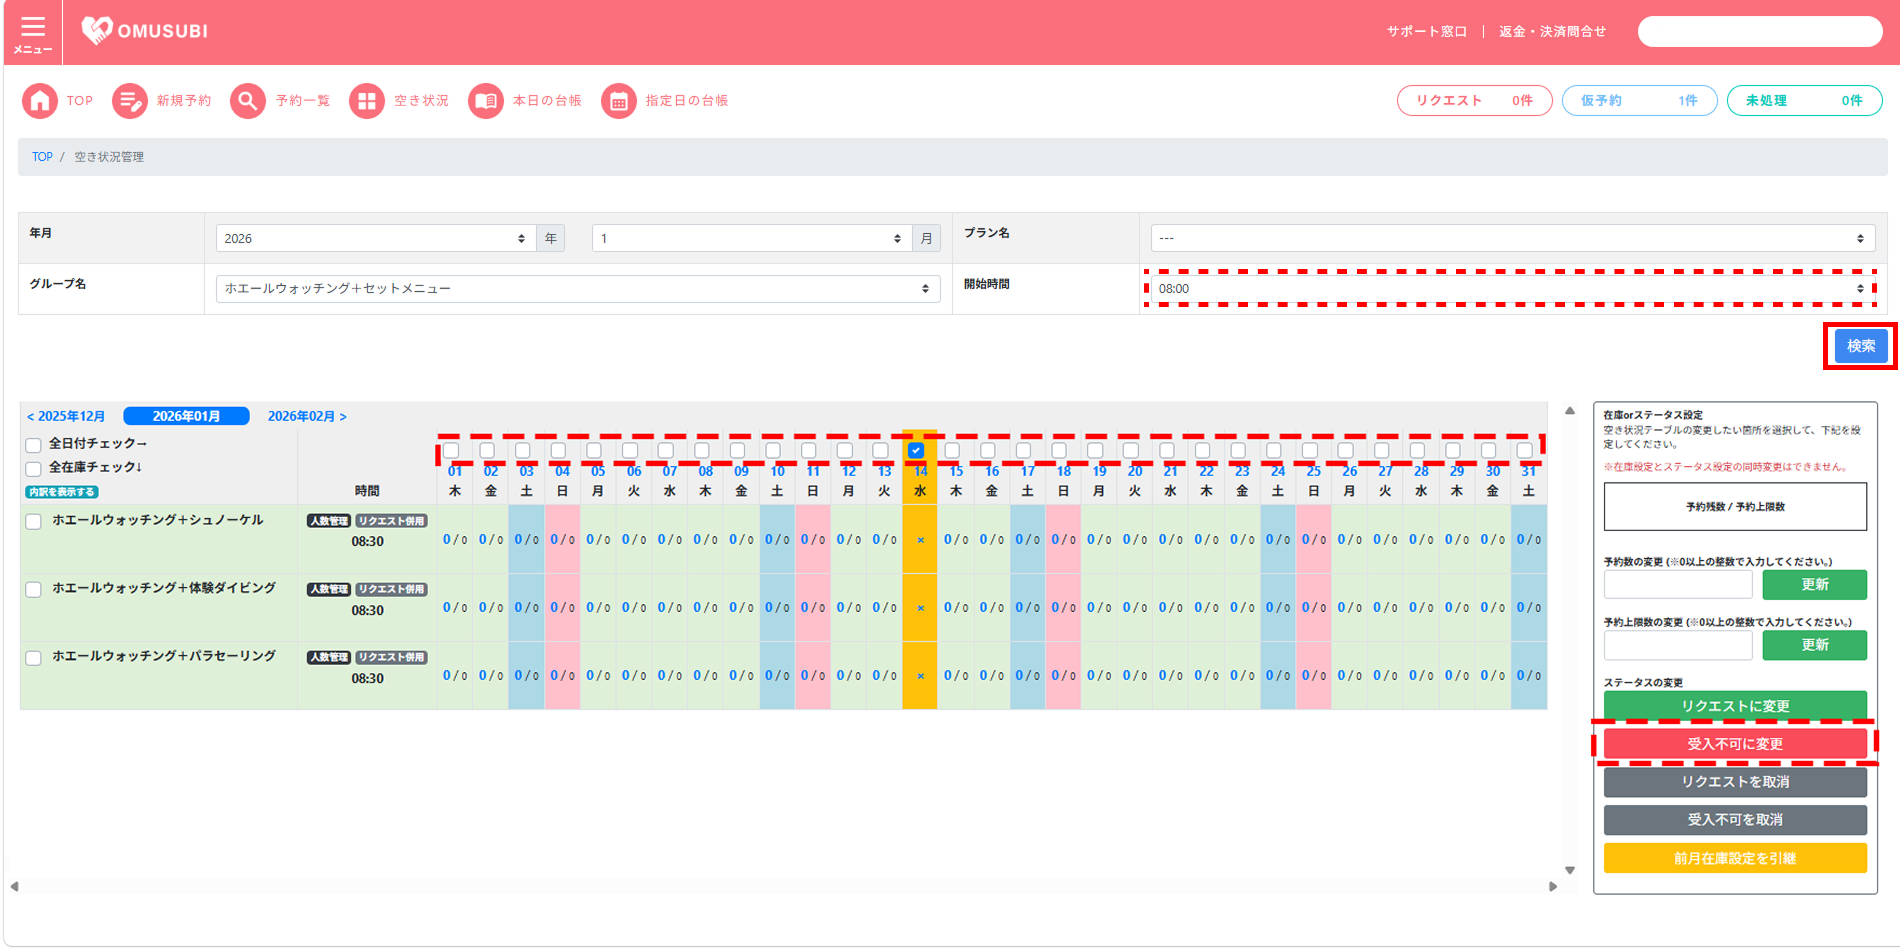Click 前月在庫設定を引継 button

[1735, 858]
